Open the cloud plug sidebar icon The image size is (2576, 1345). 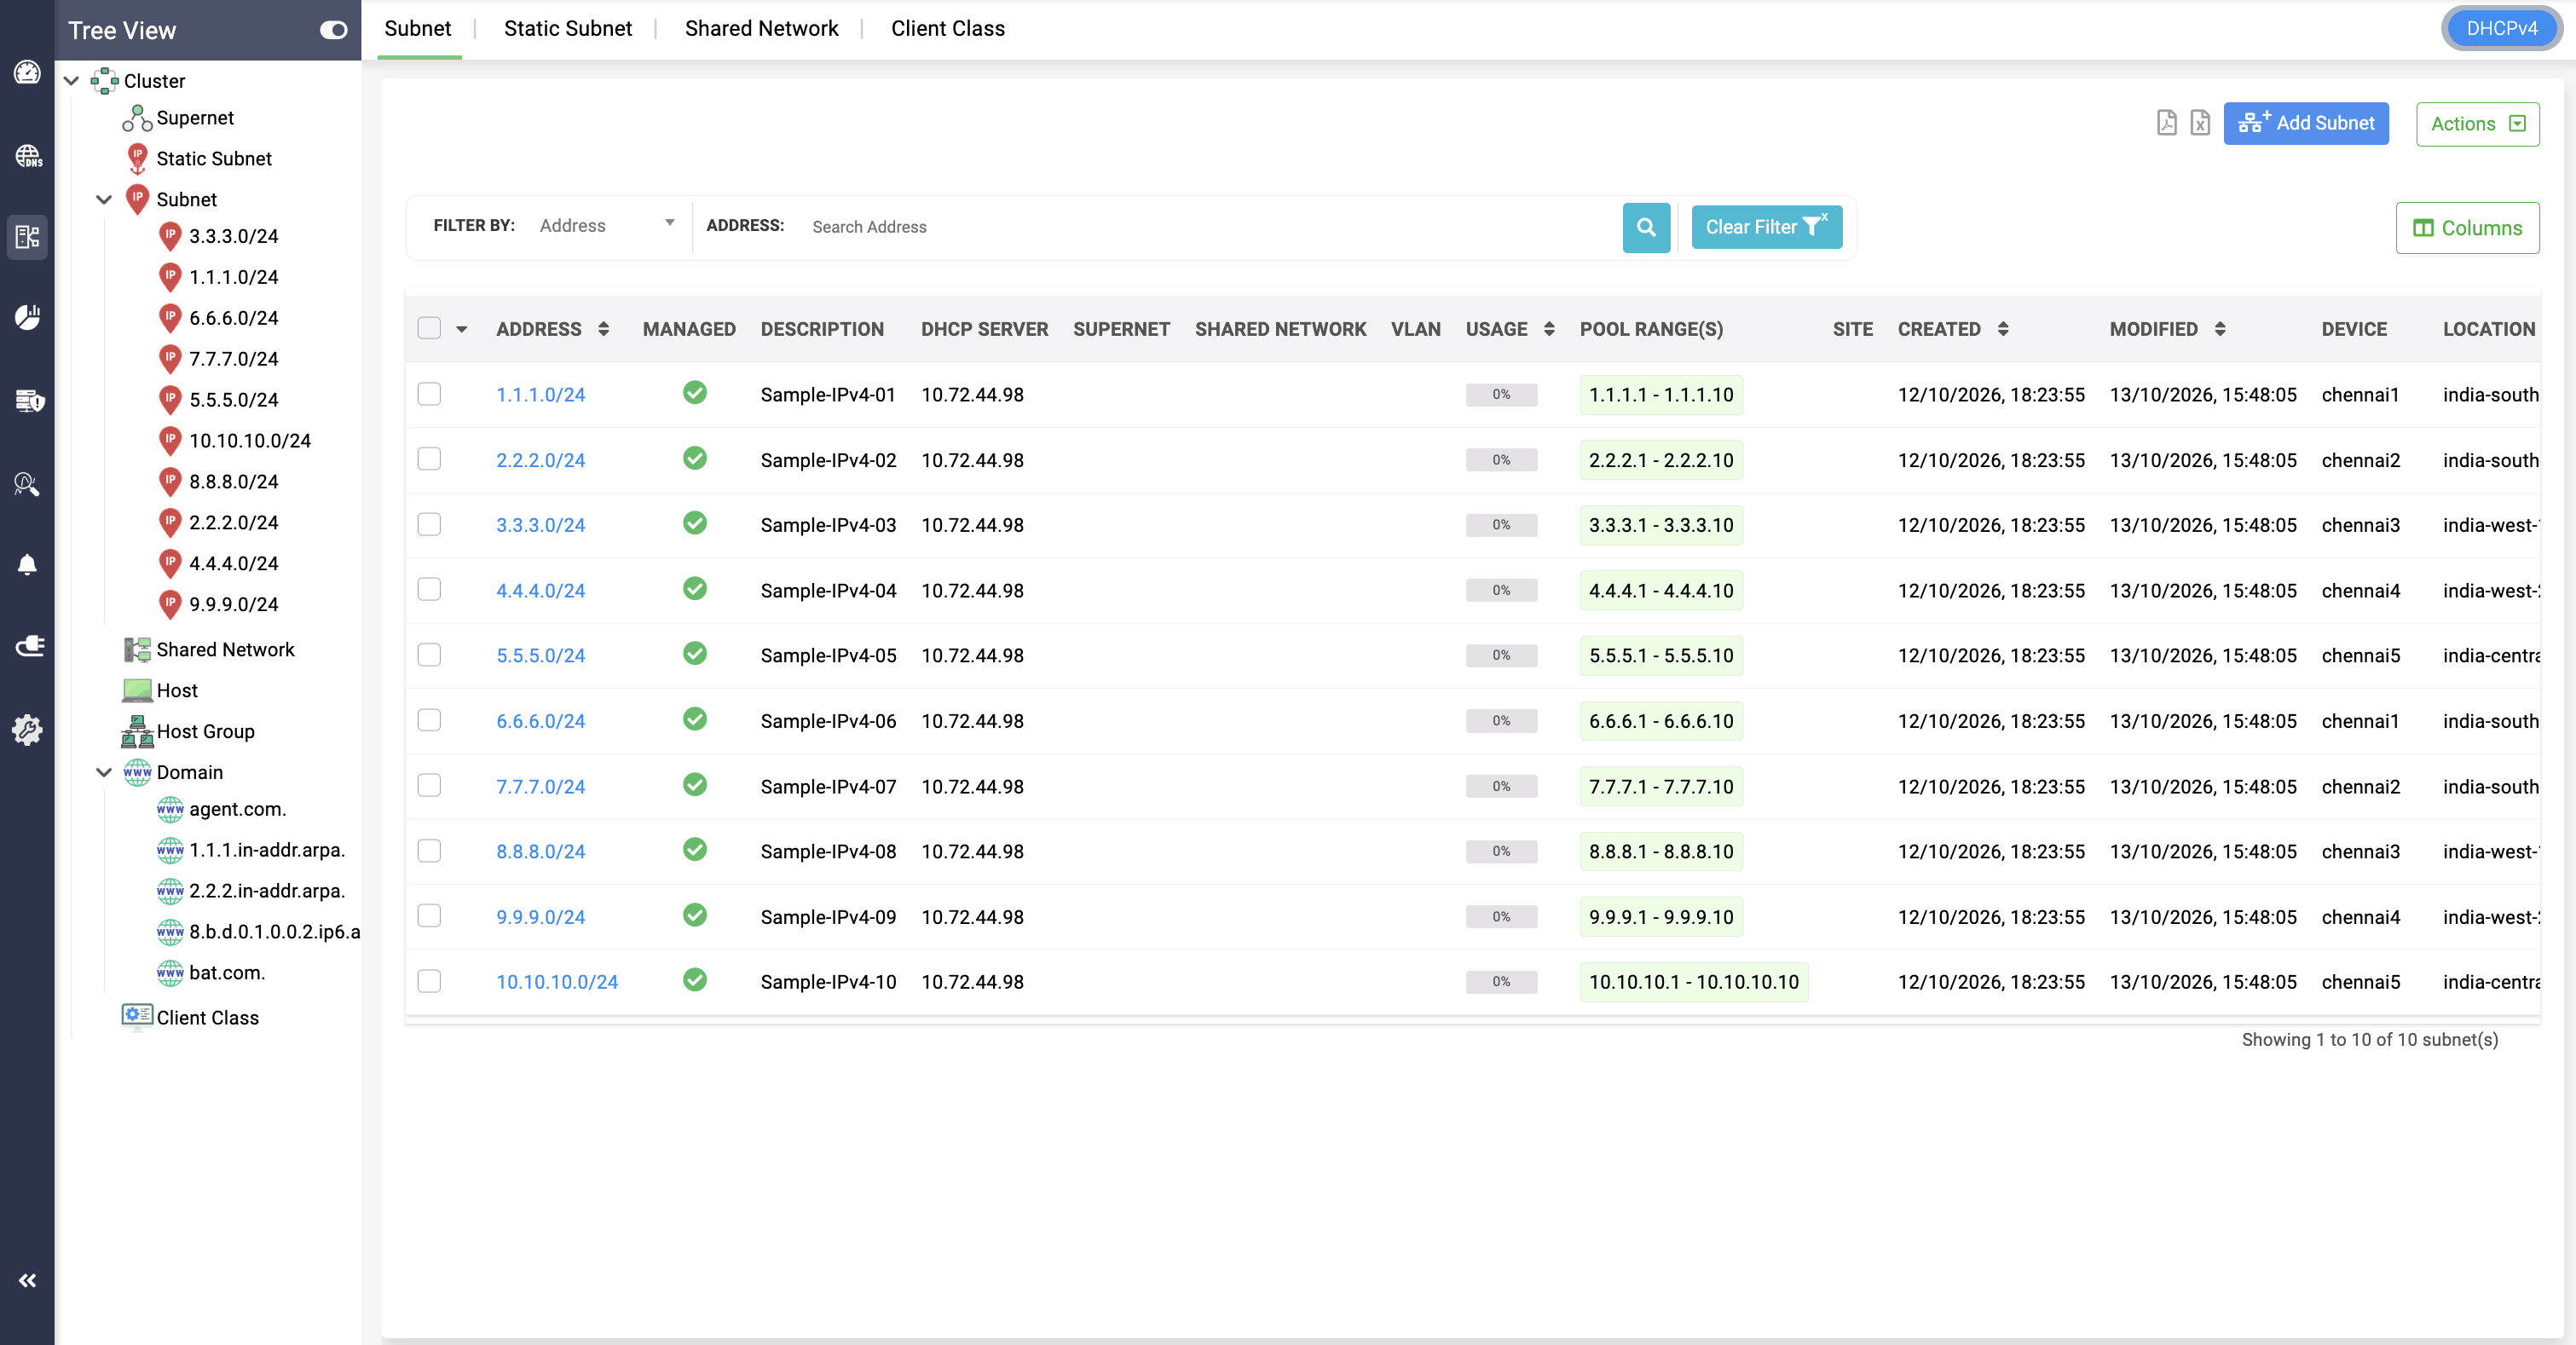pos(29,646)
